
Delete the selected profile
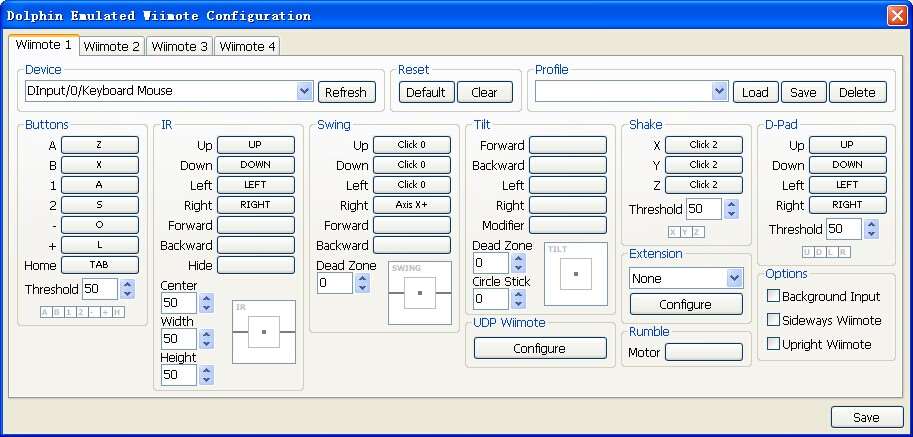pyautogui.click(x=857, y=92)
